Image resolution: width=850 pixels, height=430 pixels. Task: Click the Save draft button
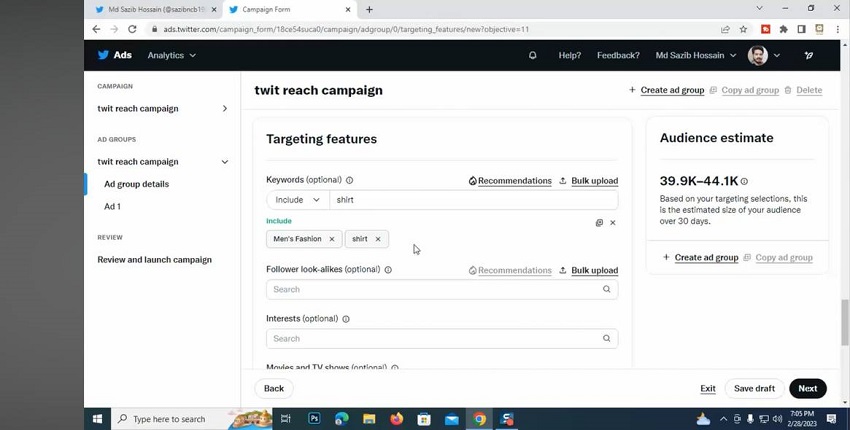[754, 388]
